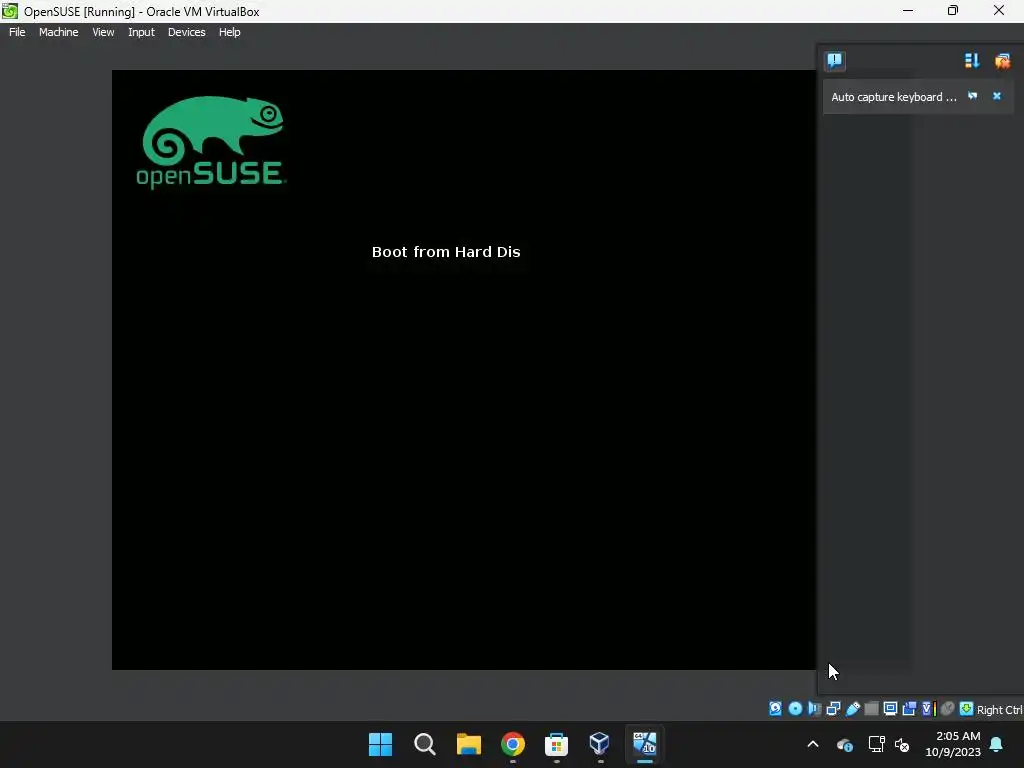Expand the Auto capture keyboard notification text
Viewport: 1024px width, 768px height.
pyautogui.click(x=893, y=97)
